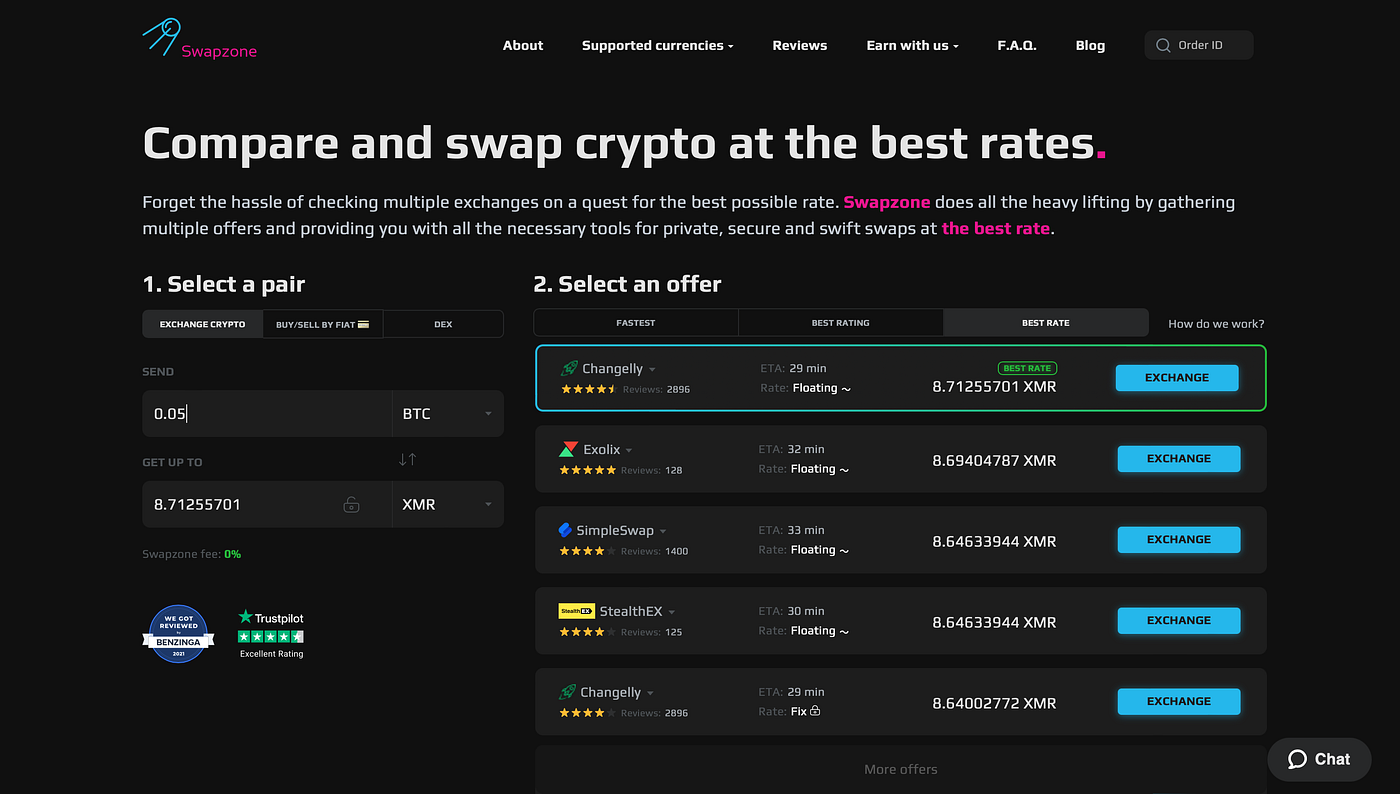Toggle the lock icon beside 8.71255701 amount
1400x794 pixels.
351,505
